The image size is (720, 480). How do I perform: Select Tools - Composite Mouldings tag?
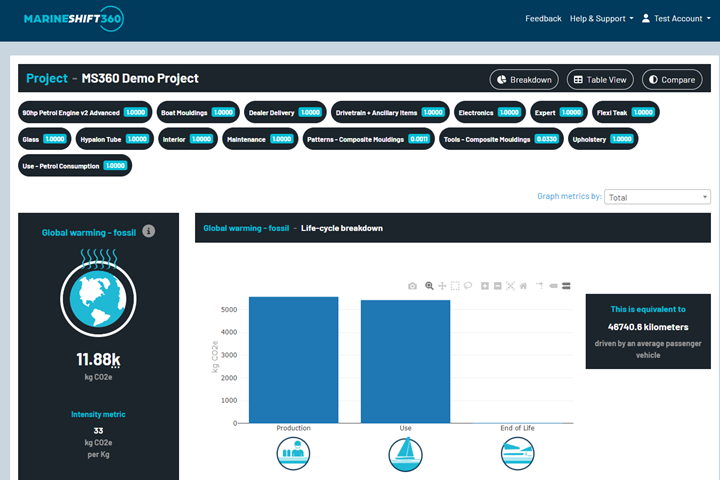pos(501,139)
